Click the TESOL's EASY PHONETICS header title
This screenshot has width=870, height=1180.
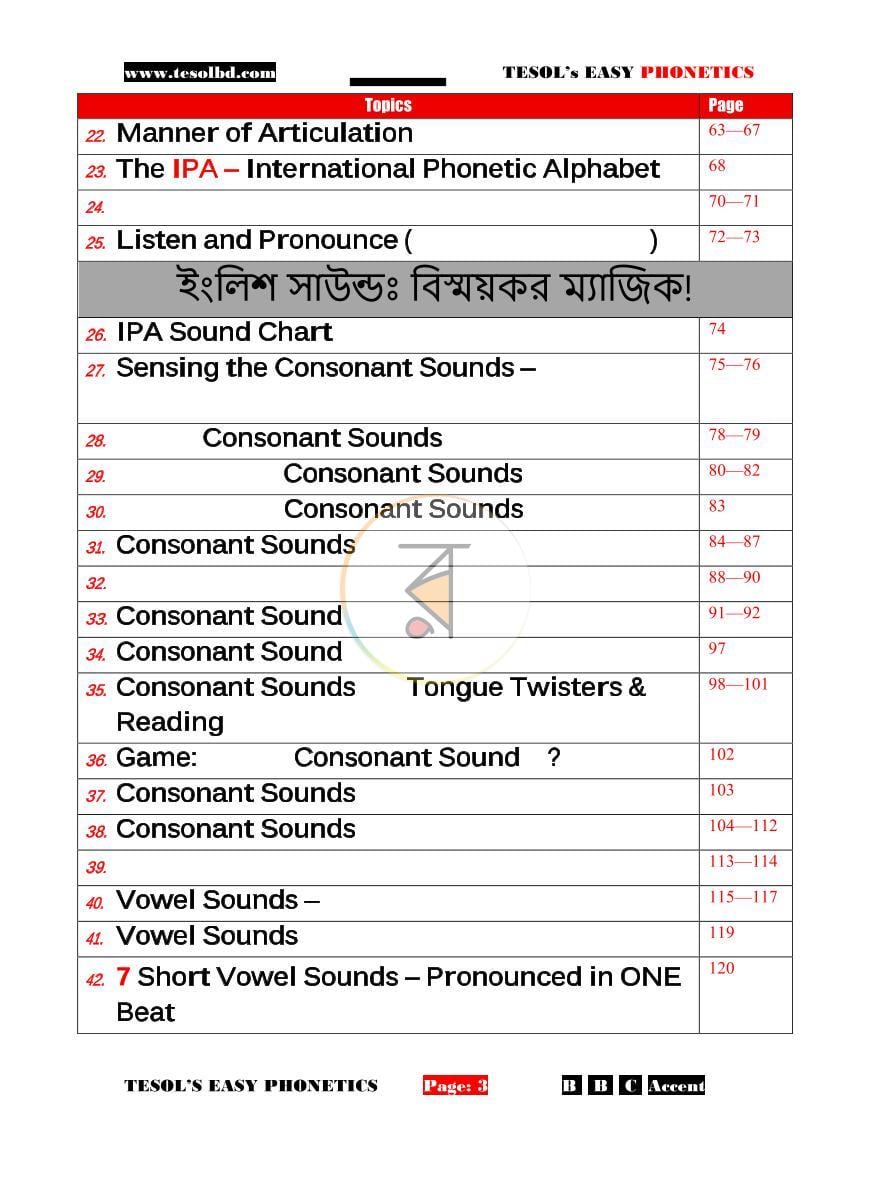click(628, 72)
